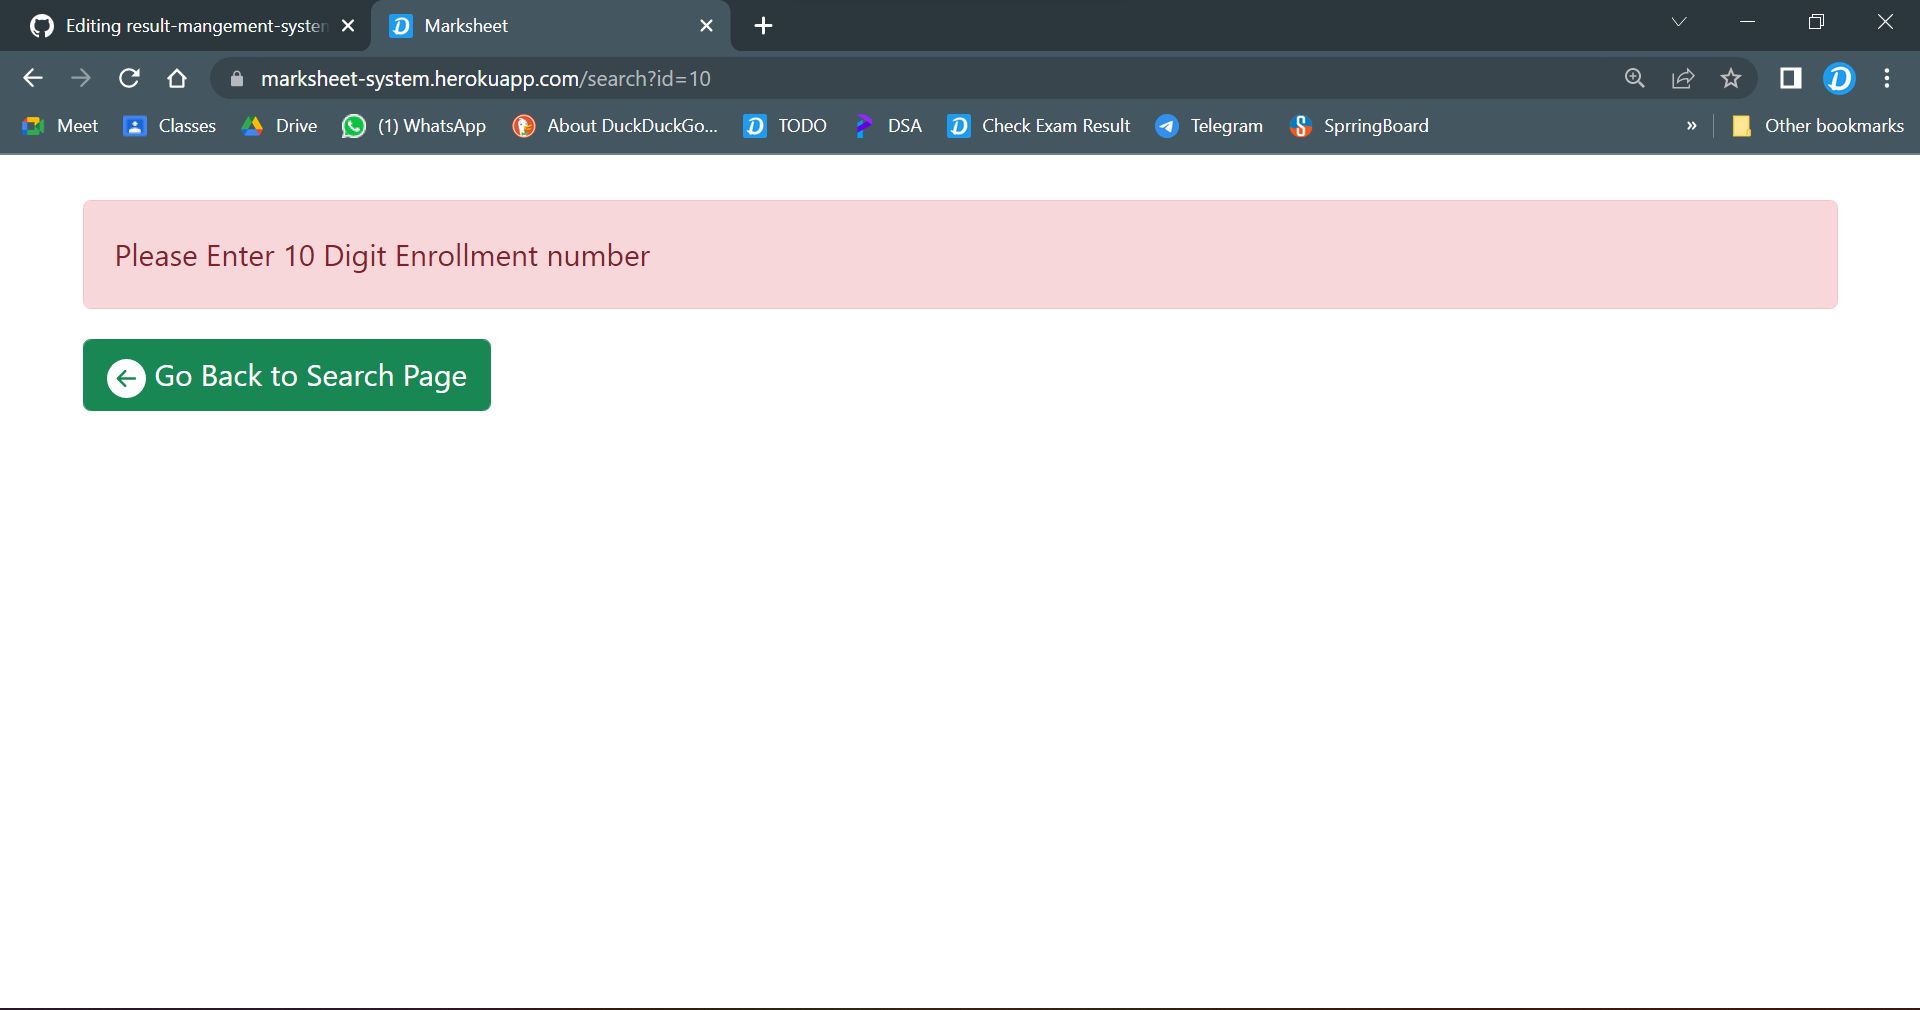Reload the current page
The width and height of the screenshot is (1920, 1010).
[129, 78]
